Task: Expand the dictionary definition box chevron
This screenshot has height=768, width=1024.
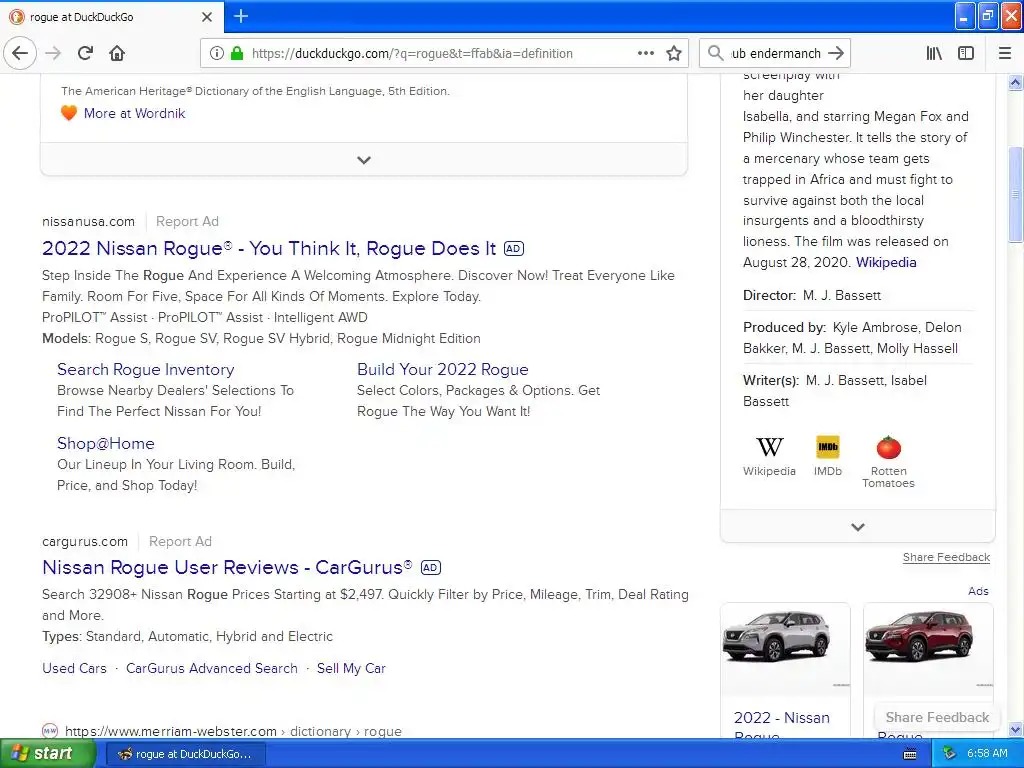Action: point(364,159)
